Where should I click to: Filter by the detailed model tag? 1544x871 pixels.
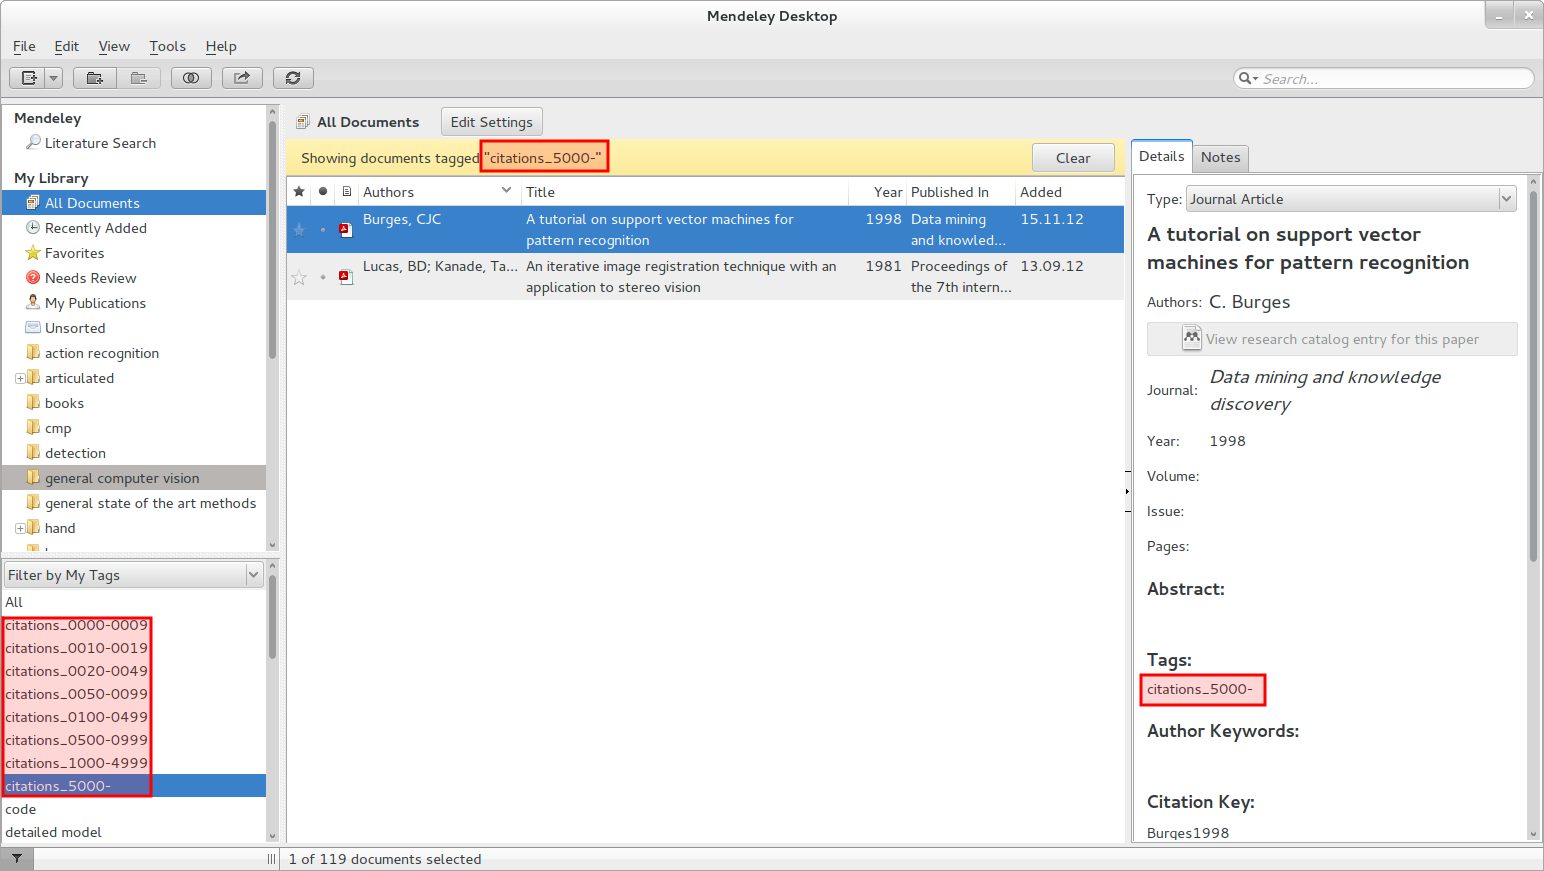(x=53, y=832)
